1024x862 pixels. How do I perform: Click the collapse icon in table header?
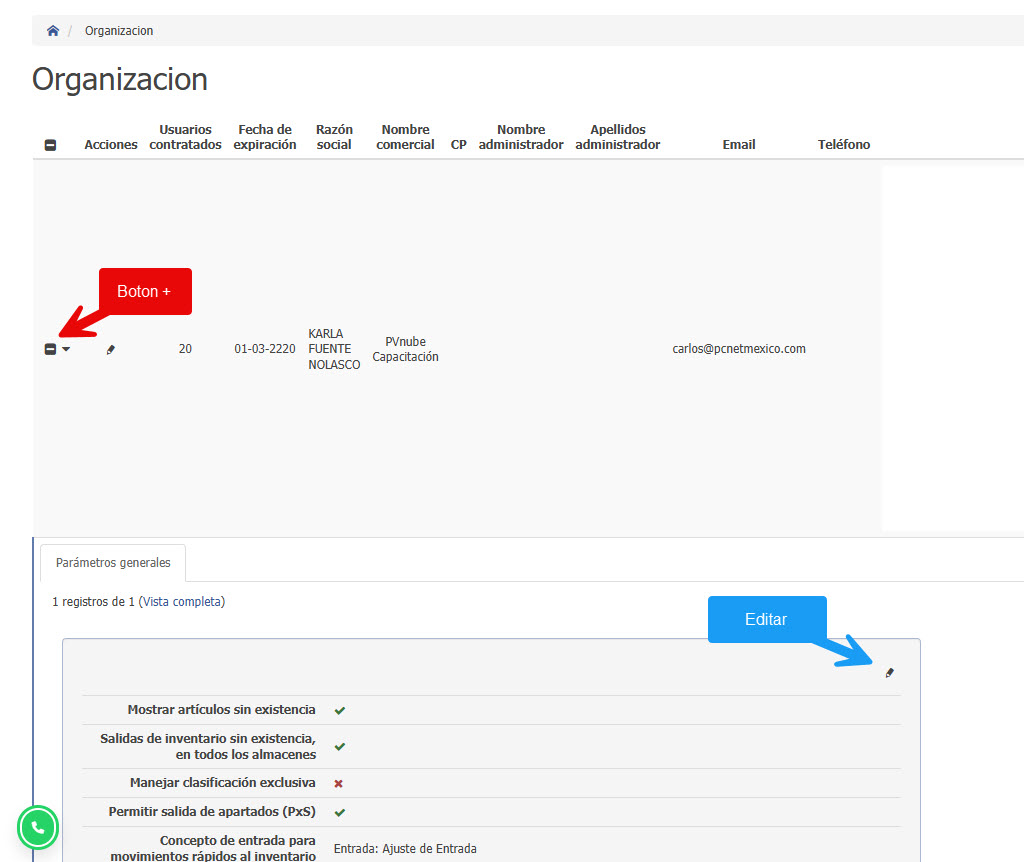pyautogui.click(x=49, y=145)
